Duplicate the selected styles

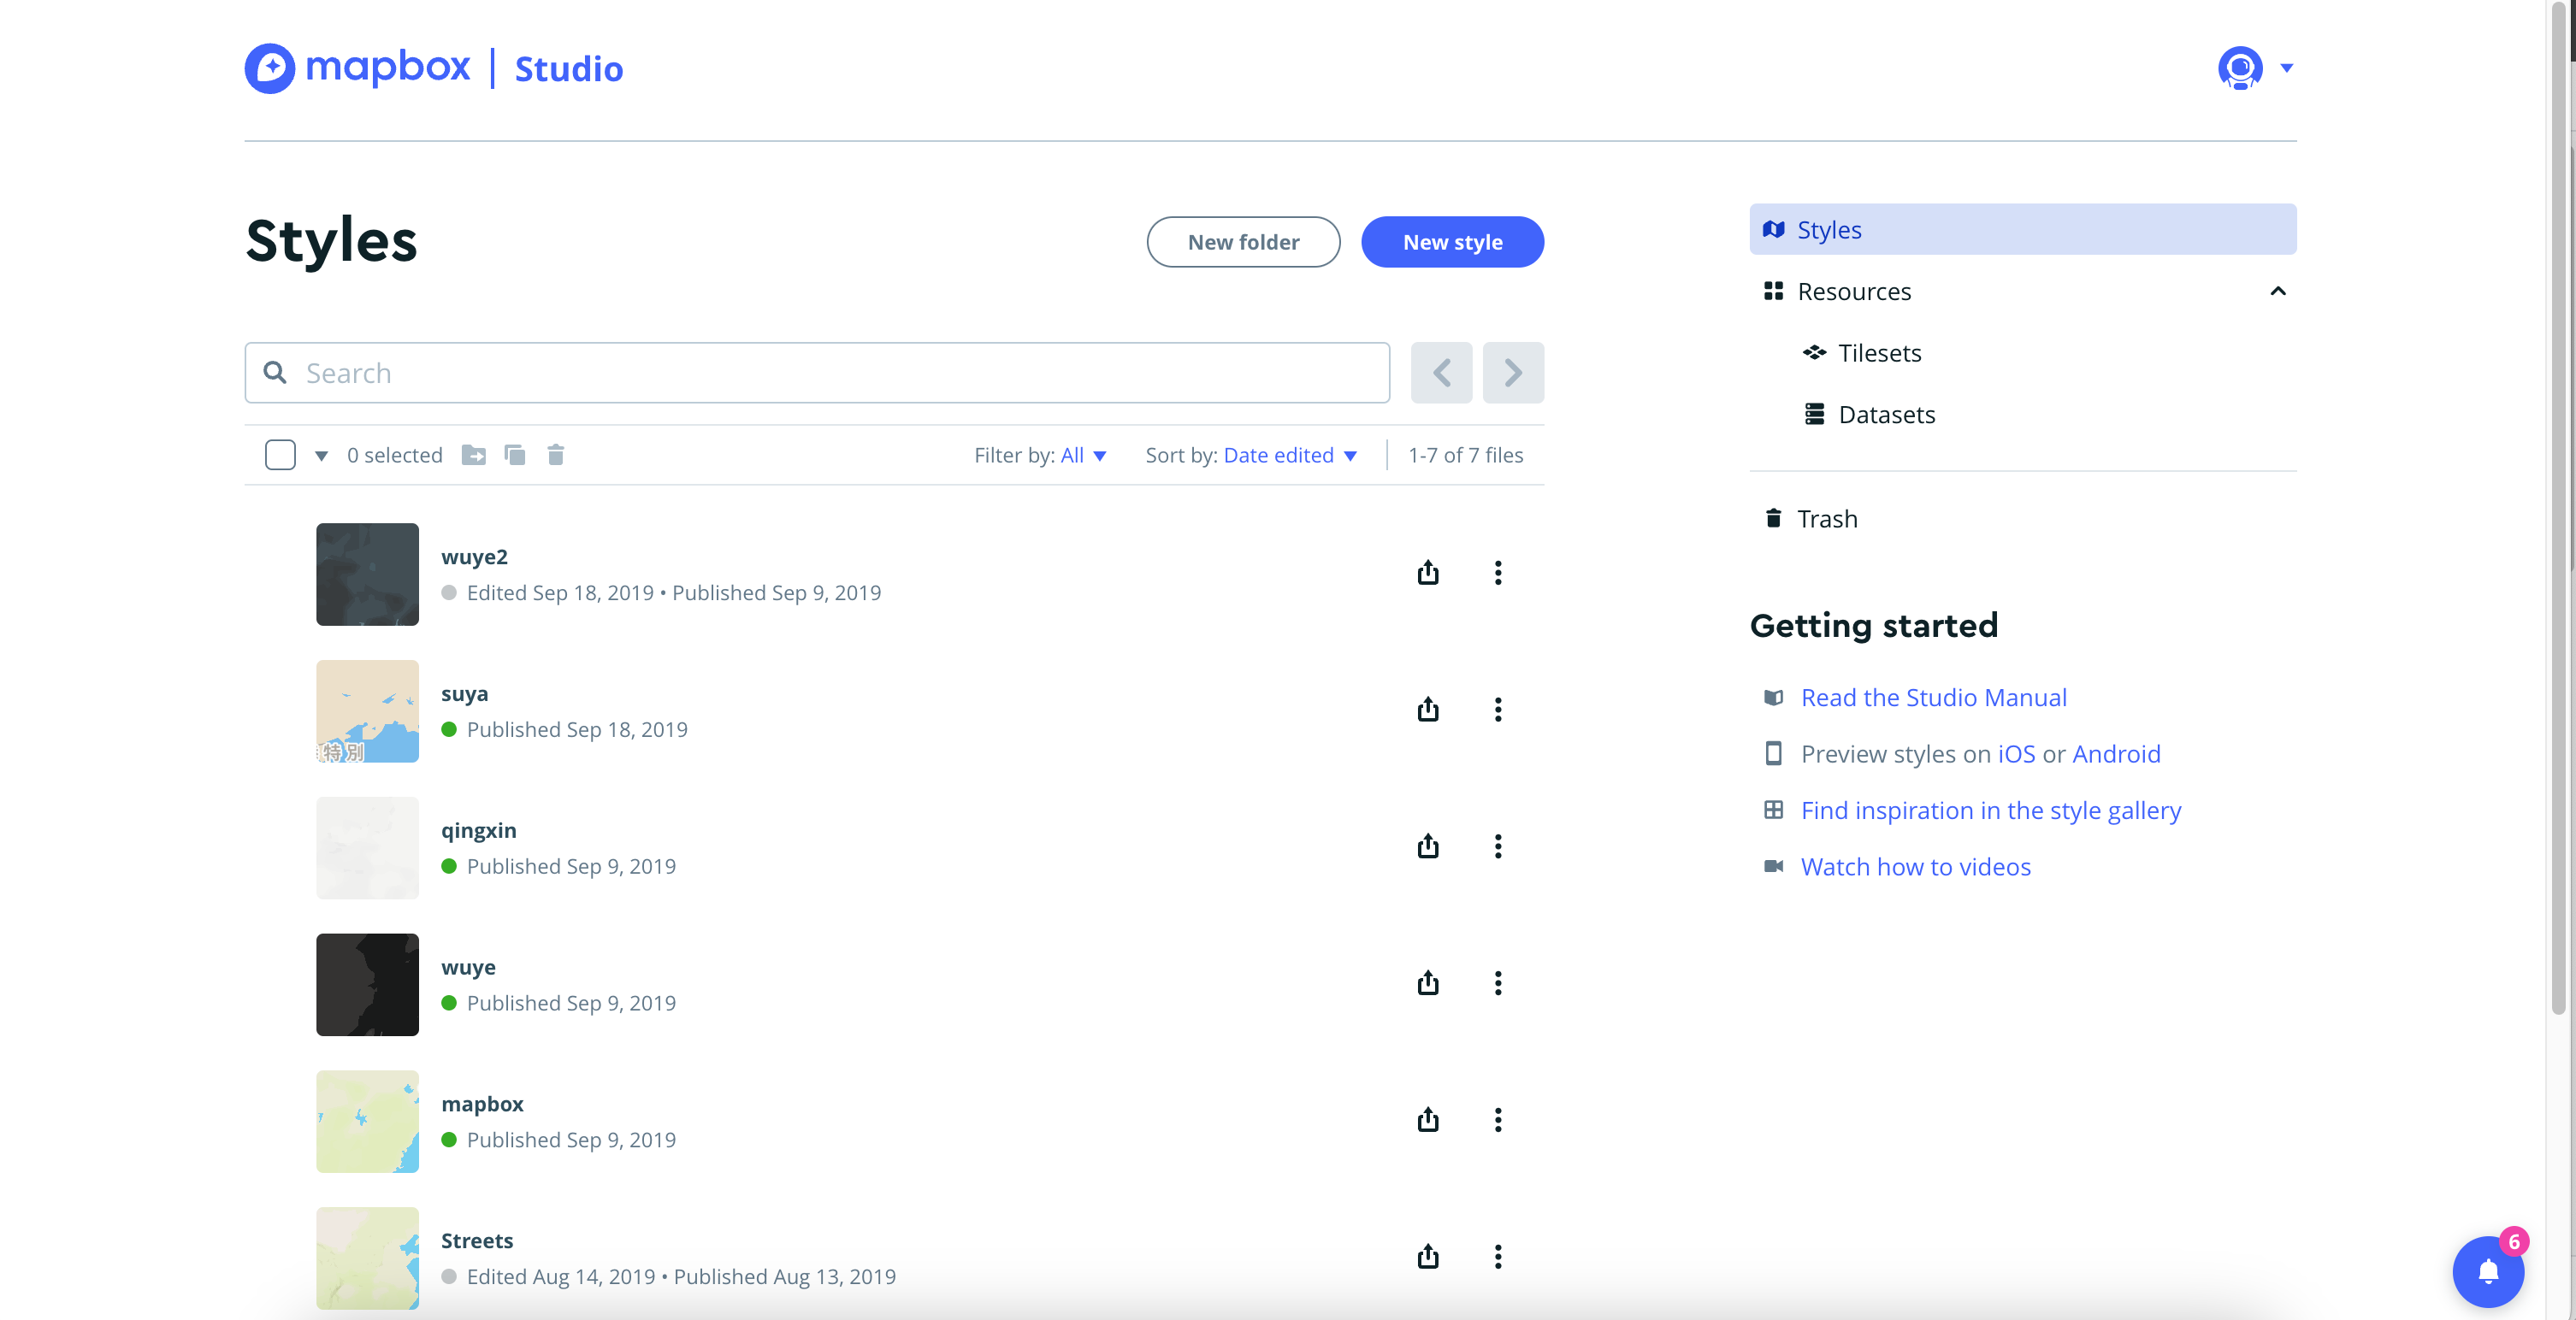[x=515, y=455]
